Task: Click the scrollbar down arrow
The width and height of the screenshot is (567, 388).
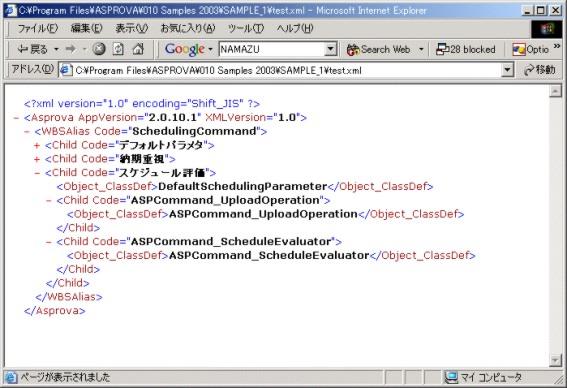Action: coord(555,360)
